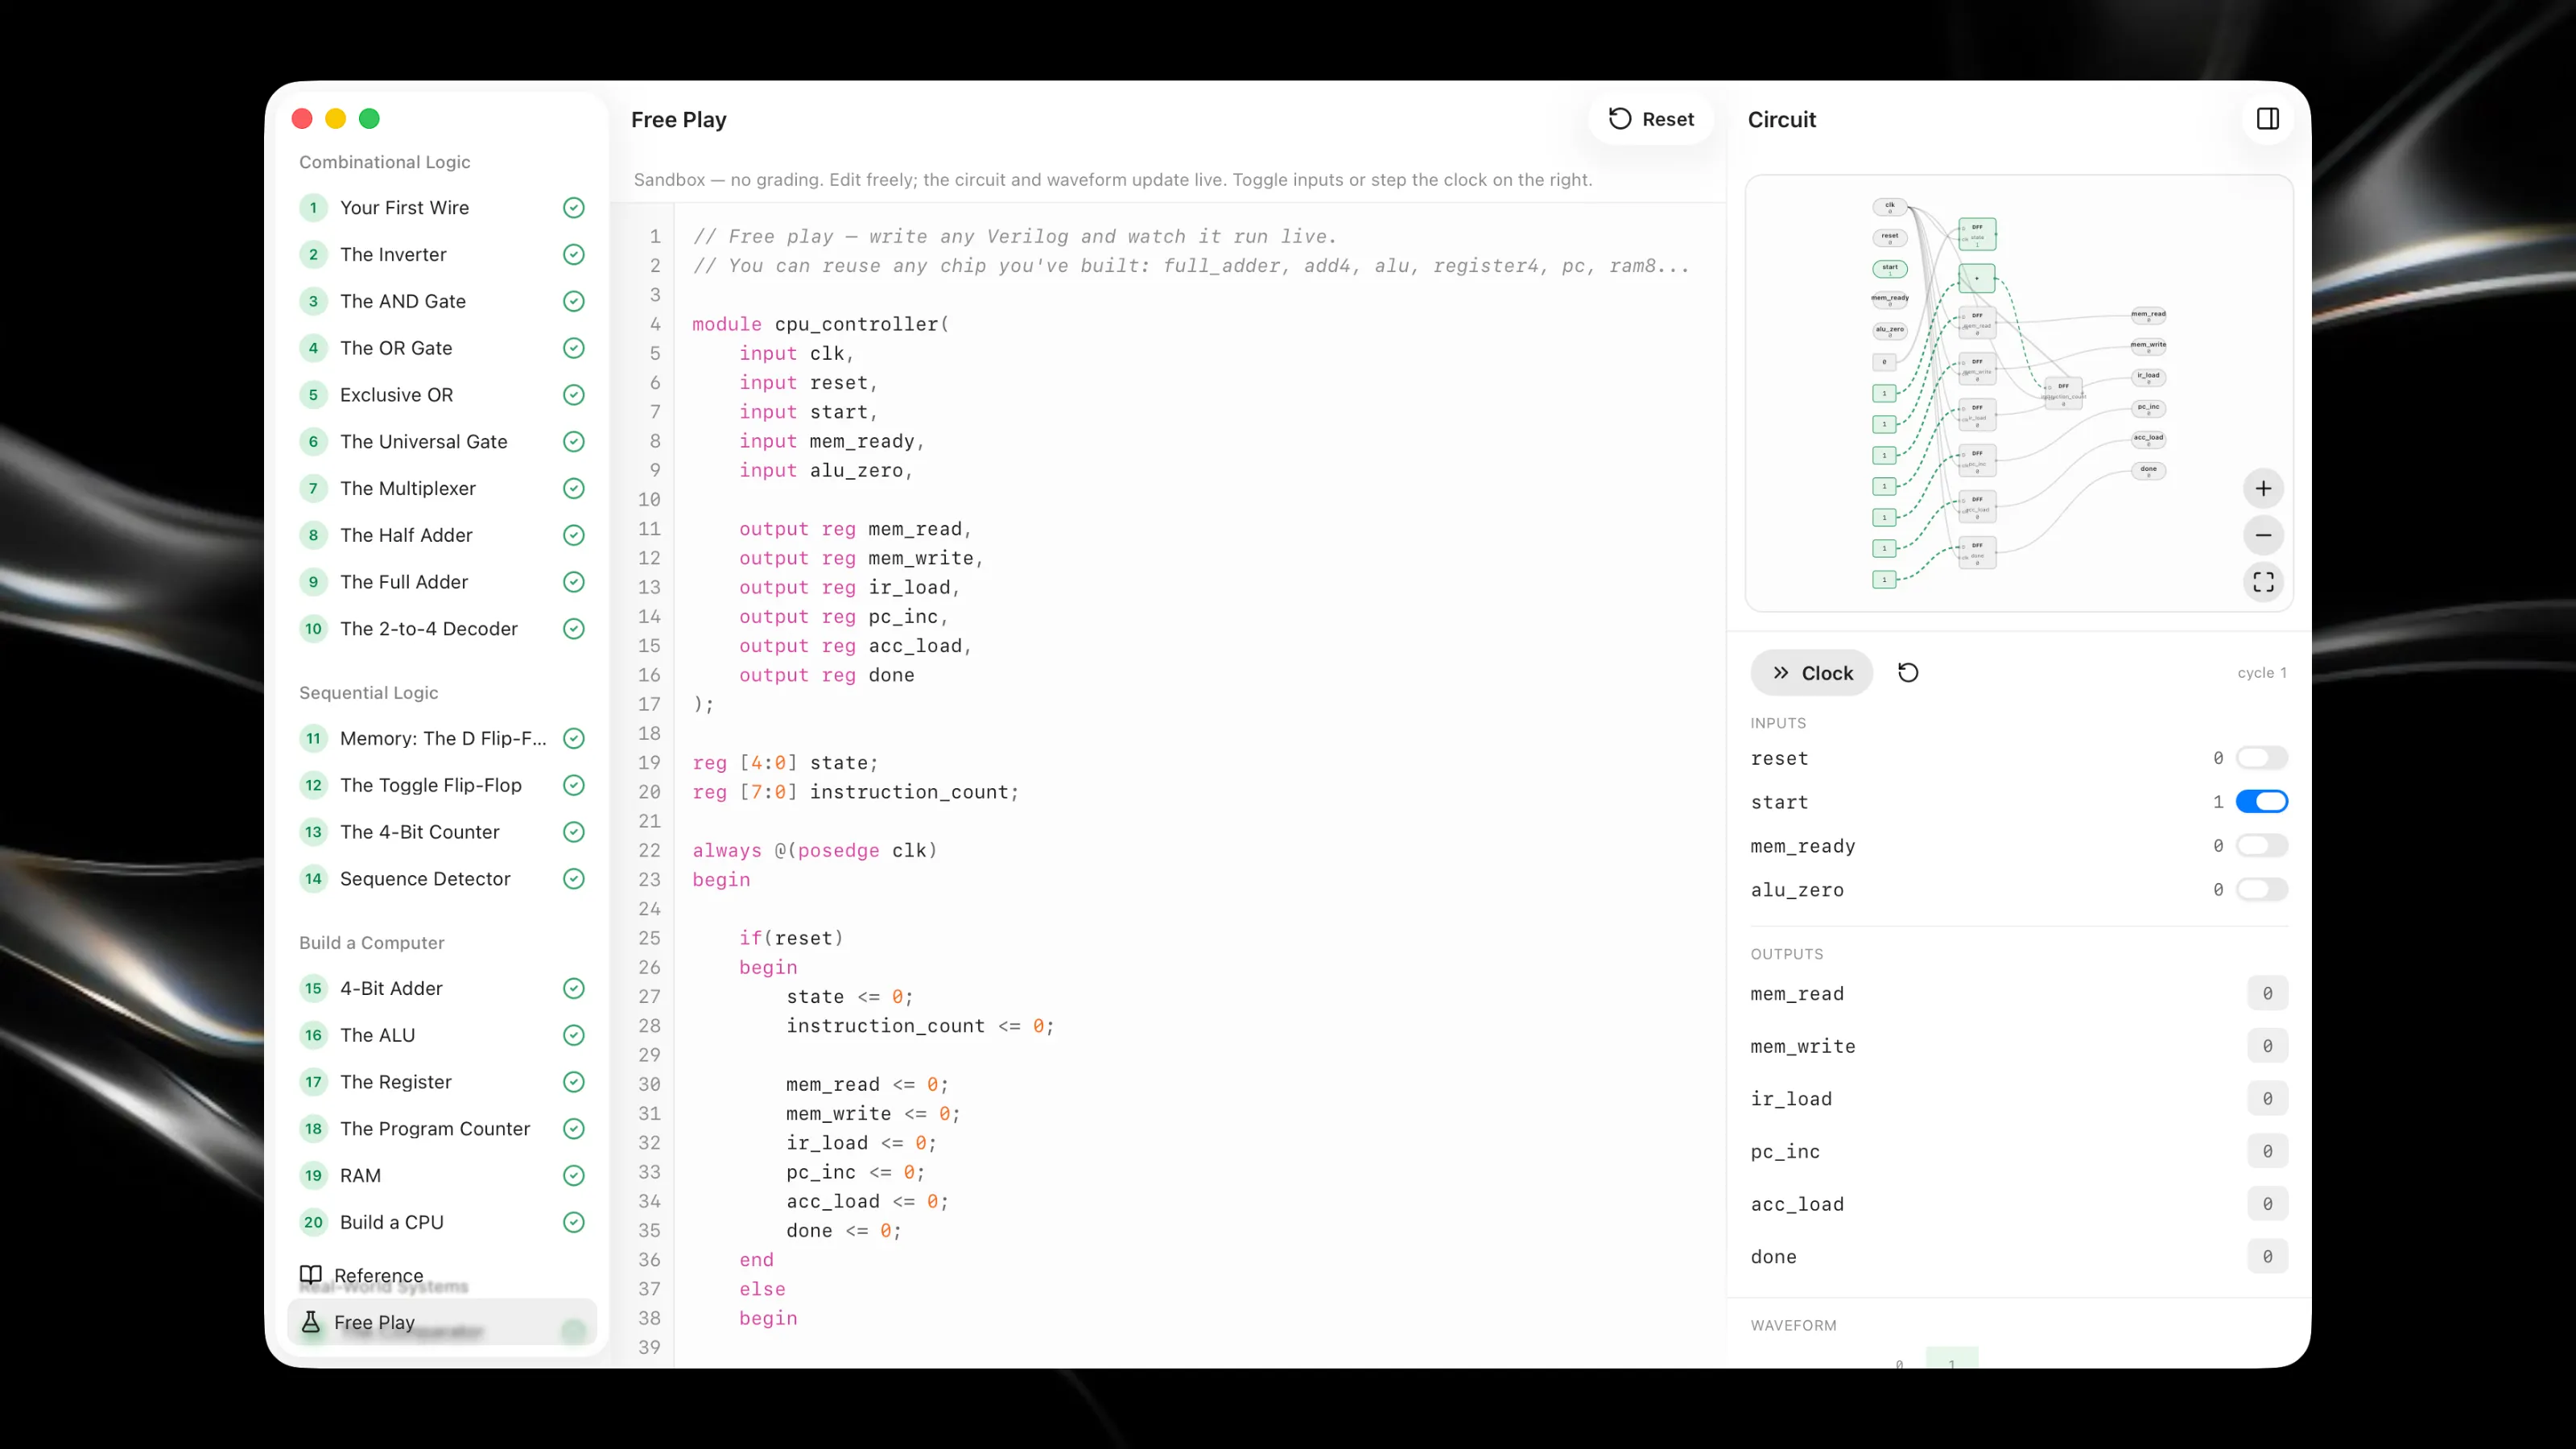
Task: Click the clock cycle reset icon
Action: (x=1908, y=673)
